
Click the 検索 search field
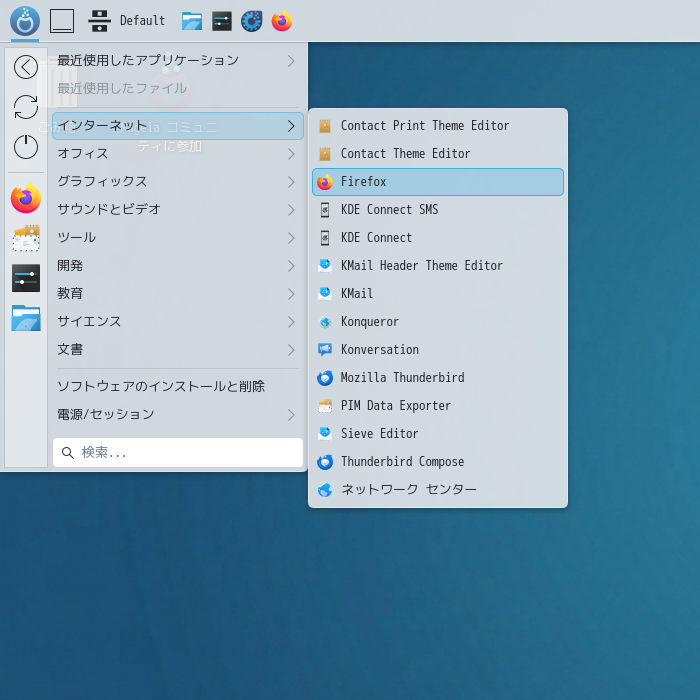[178, 453]
